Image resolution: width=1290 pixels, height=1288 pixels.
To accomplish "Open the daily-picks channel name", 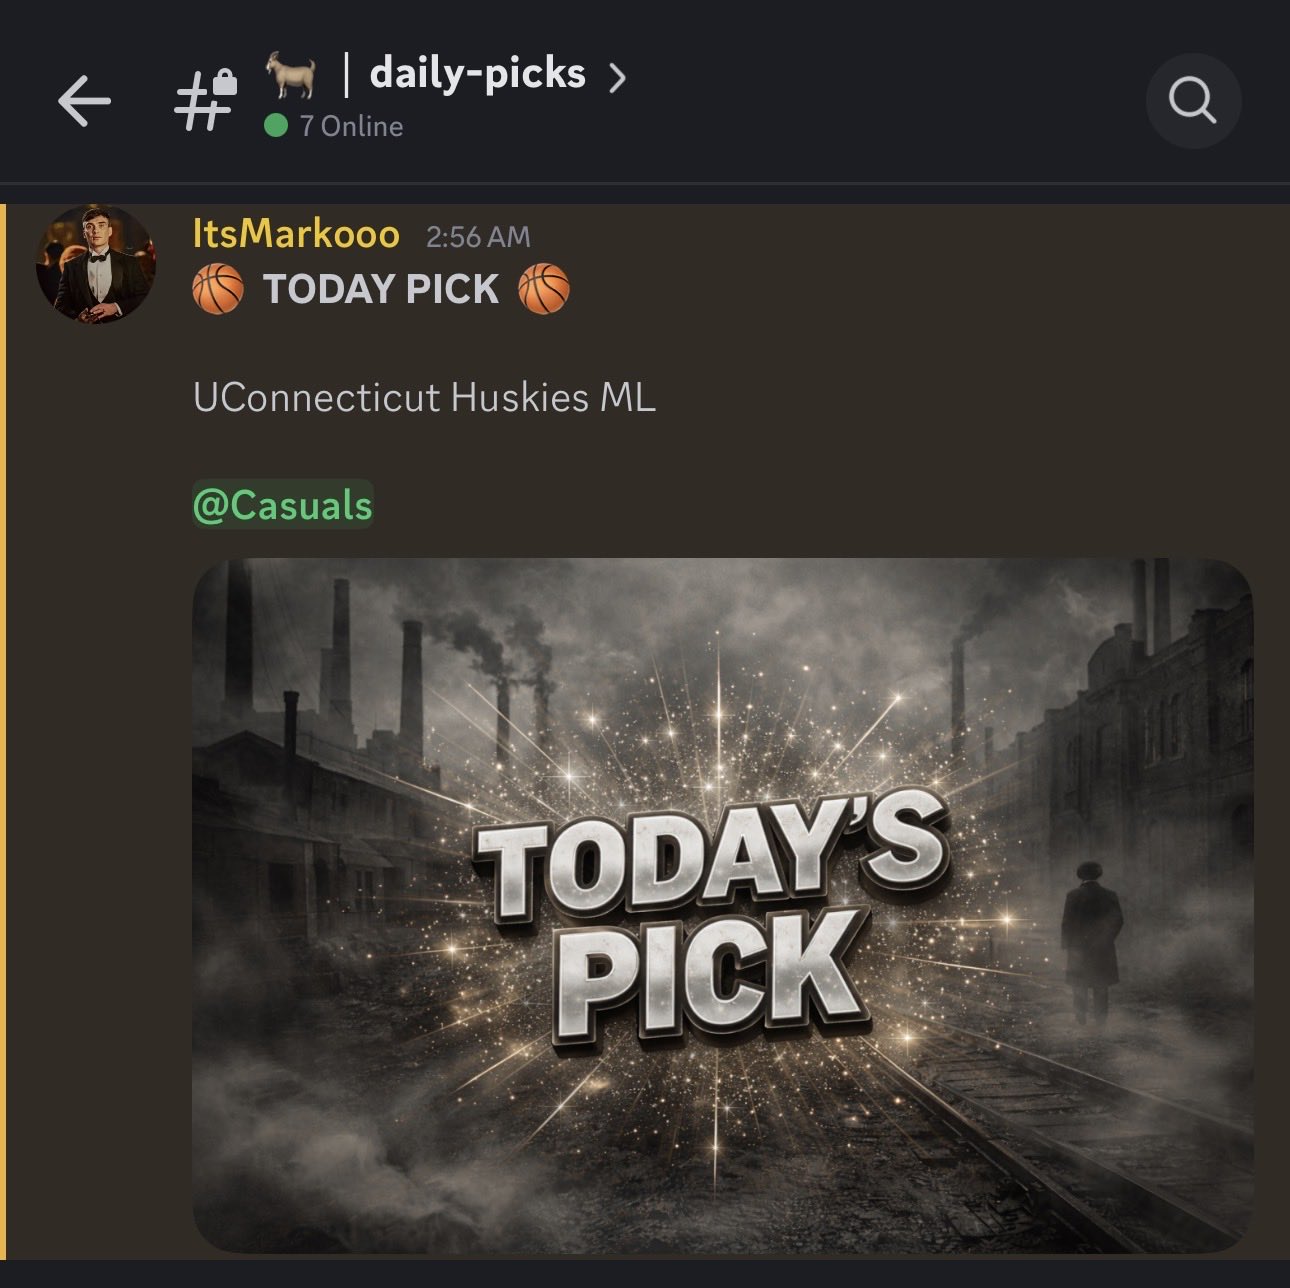I will pyautogui.click(x=477, y=74).
